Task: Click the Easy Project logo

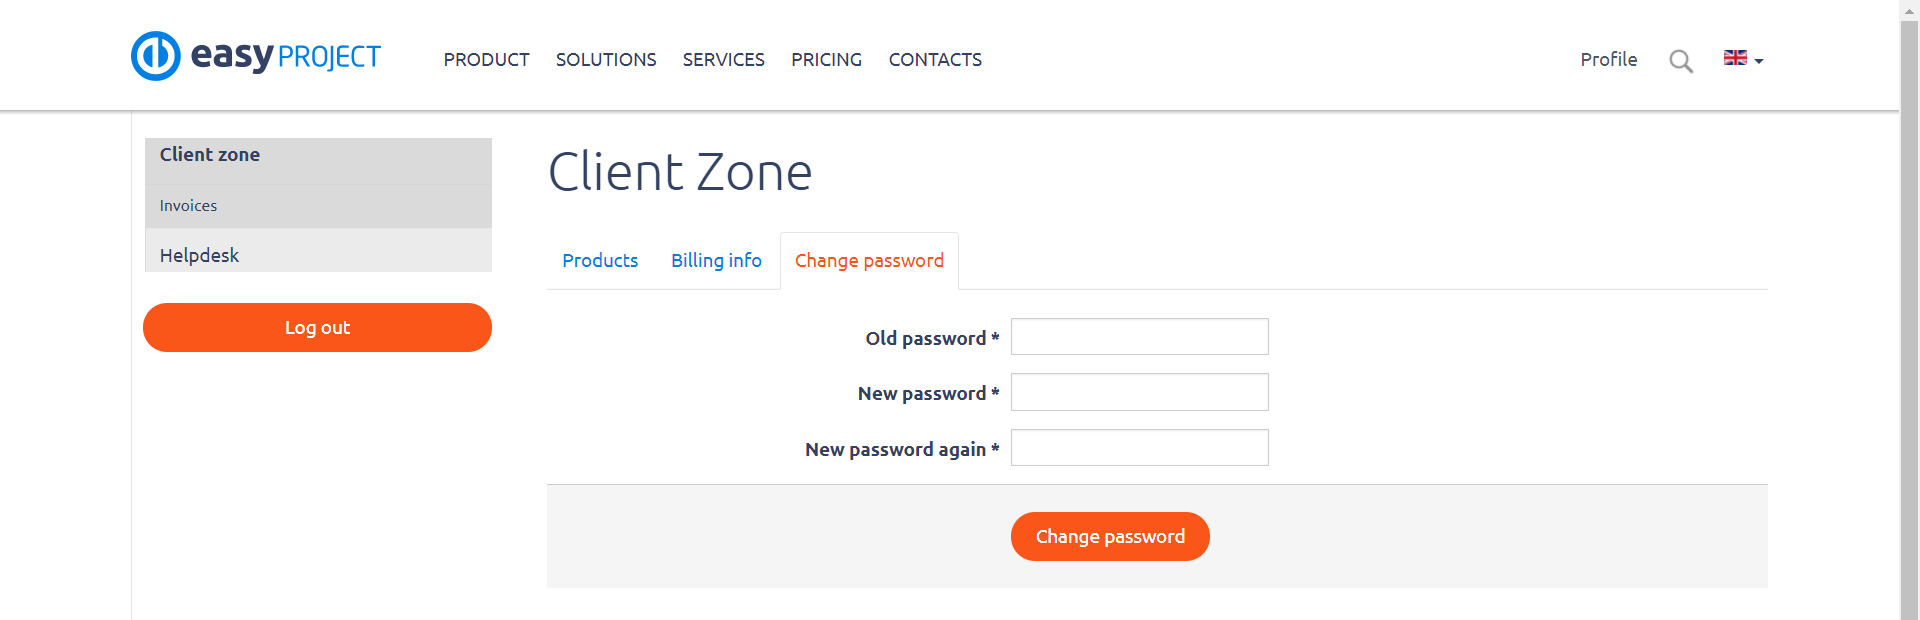Action: pyautogui.click(x=256, y=56)
